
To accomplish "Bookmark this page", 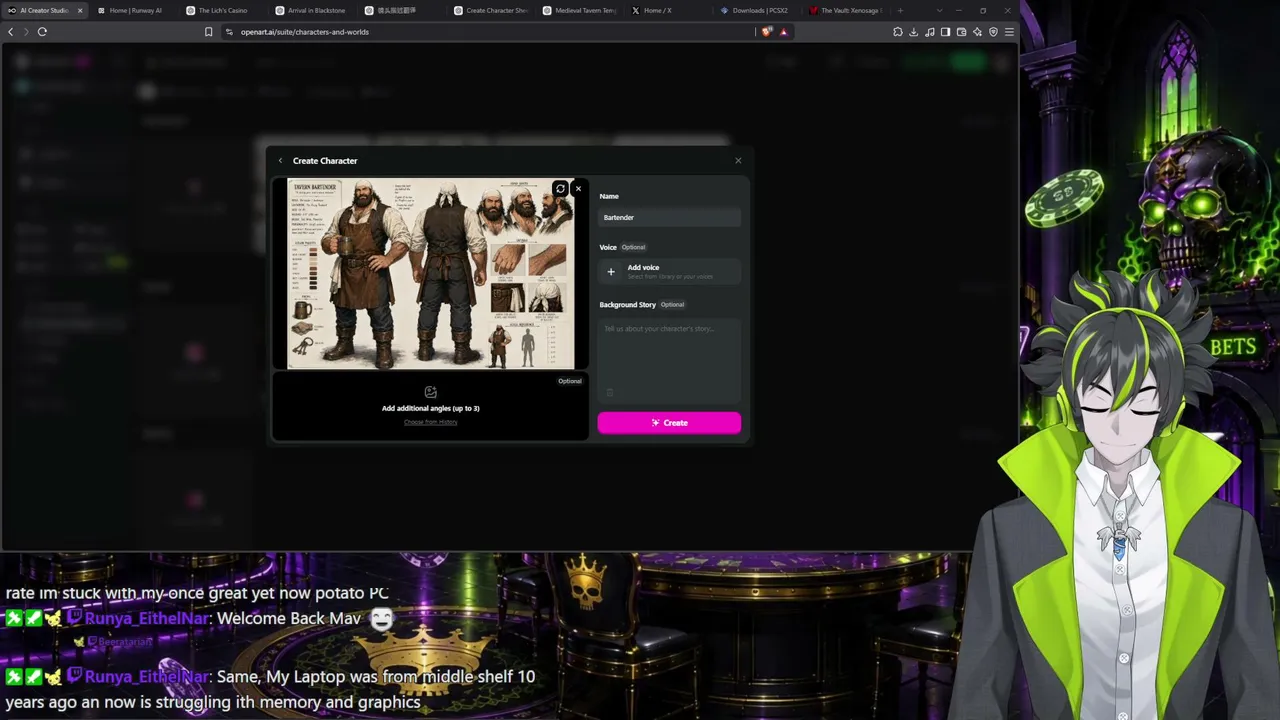I will tap(208, 32).
